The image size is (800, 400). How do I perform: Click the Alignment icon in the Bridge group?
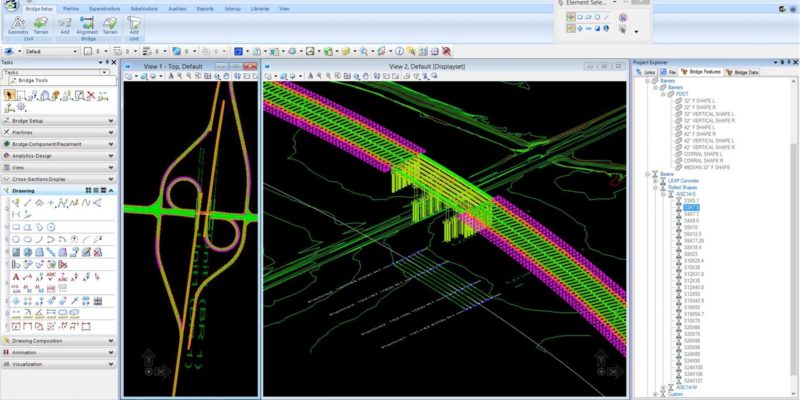click(87, 24)
